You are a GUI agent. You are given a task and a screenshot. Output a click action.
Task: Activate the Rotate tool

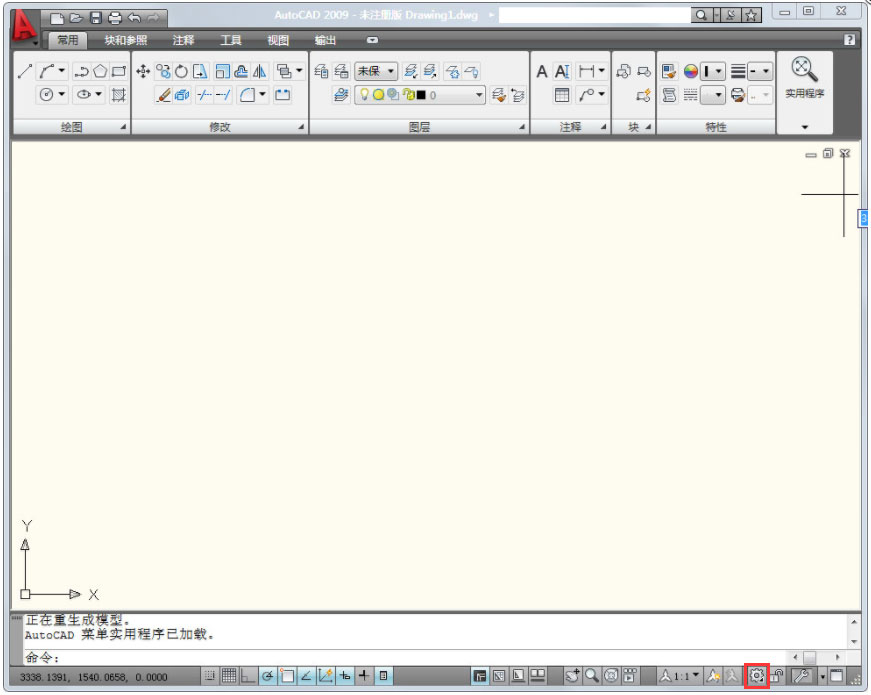click(181, 70)
